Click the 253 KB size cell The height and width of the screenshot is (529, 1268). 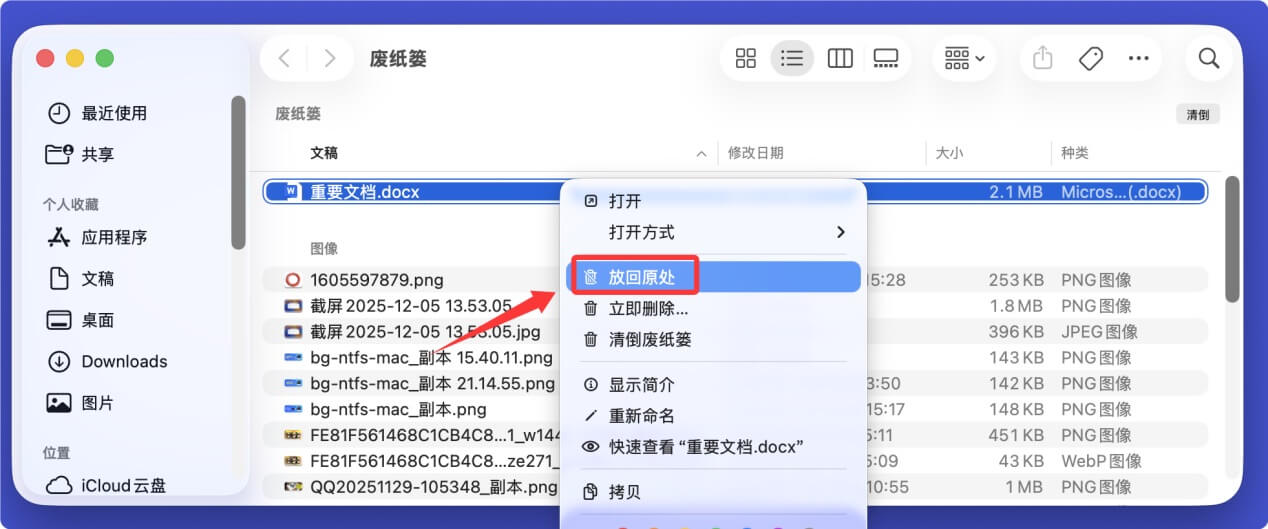[1016, 280]
